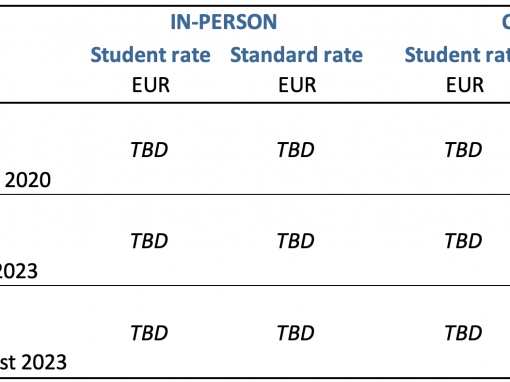This screenshot has width=510, height=382.
Task: Click the partially visible right-side Student rate header
Action: pos(457,55)
